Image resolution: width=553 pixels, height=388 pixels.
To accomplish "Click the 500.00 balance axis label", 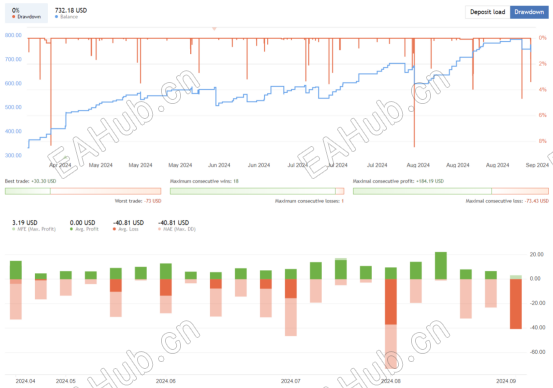I will 13,107.
